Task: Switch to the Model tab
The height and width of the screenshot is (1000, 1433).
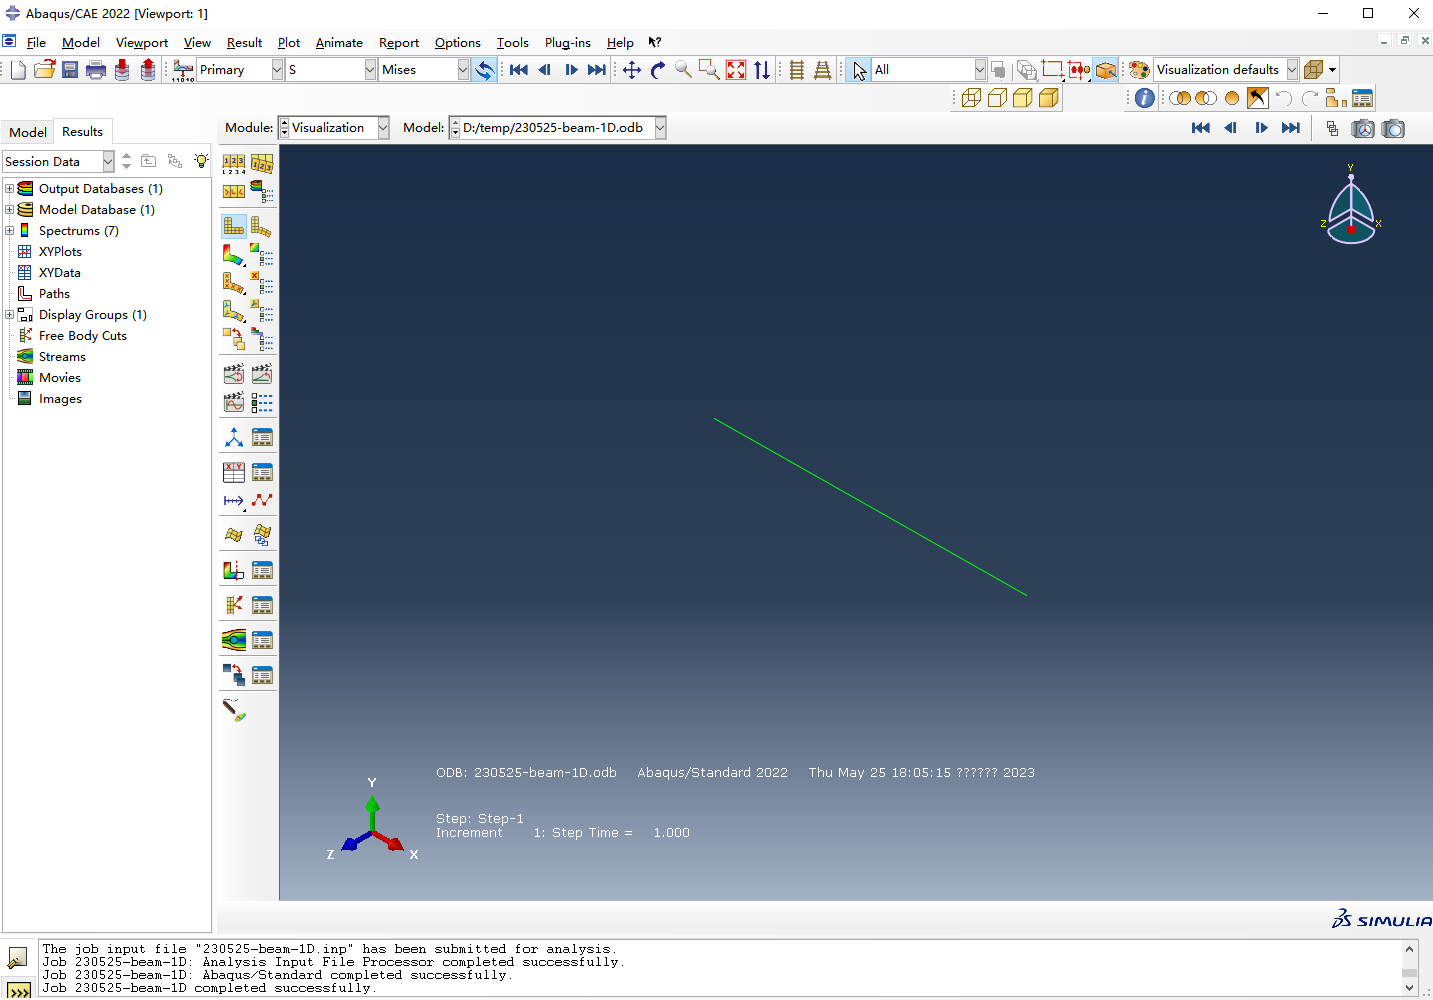Action: (28, 132)
